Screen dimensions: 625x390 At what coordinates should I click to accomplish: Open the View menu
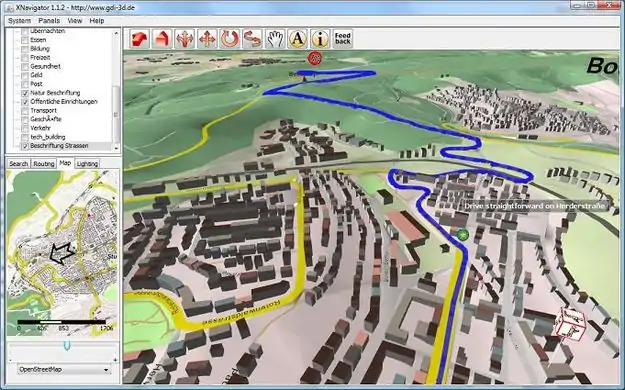point(75,21)
